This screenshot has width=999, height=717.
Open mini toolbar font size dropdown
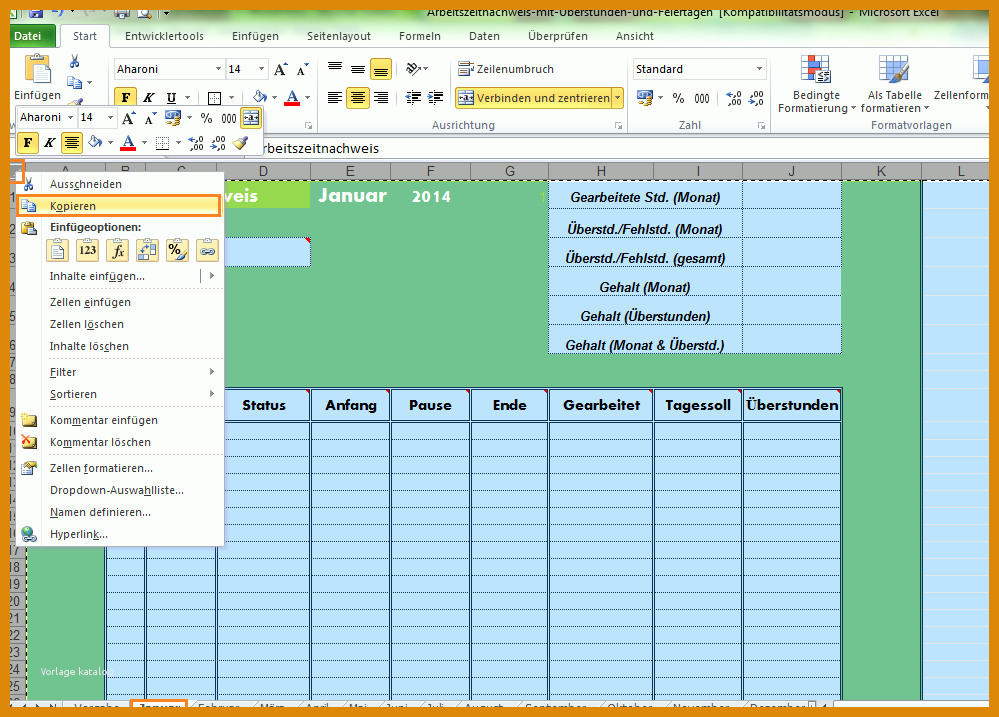110,118
